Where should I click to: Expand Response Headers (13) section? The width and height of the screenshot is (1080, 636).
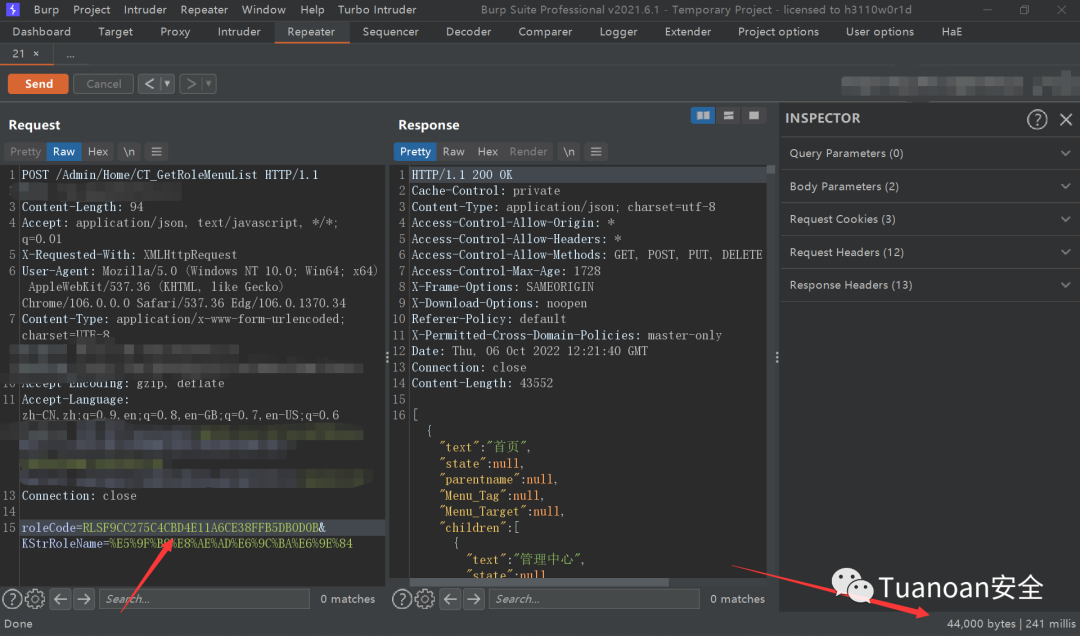(930, 285)
